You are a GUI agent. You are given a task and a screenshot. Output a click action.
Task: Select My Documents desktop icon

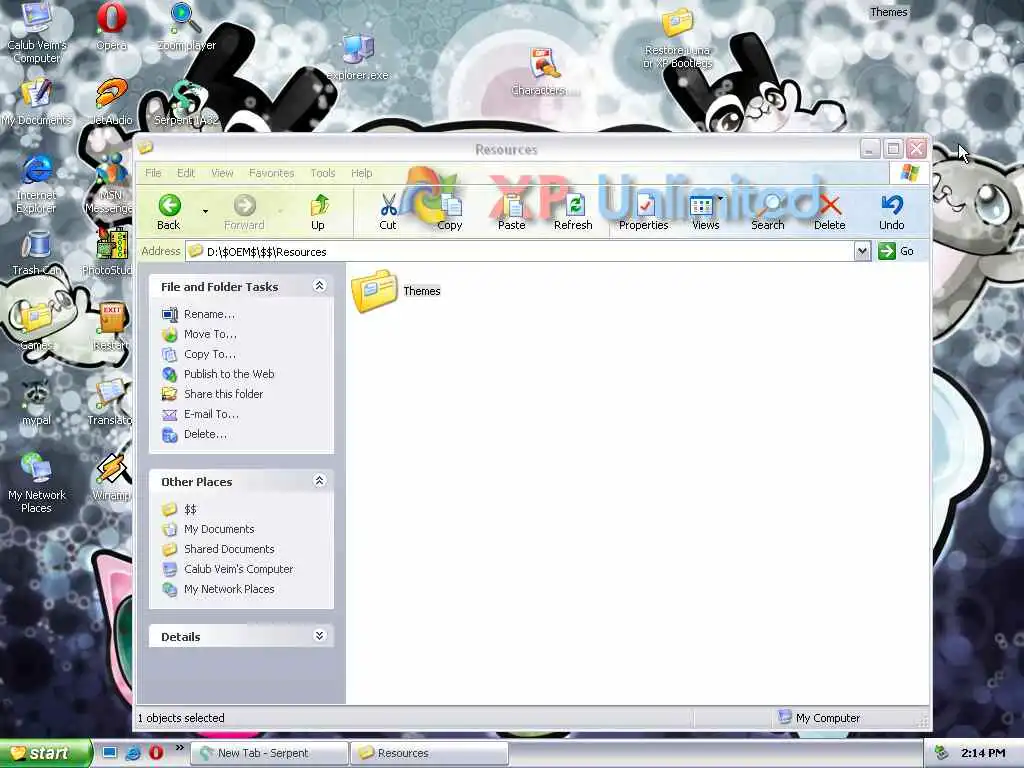[37, 102]
